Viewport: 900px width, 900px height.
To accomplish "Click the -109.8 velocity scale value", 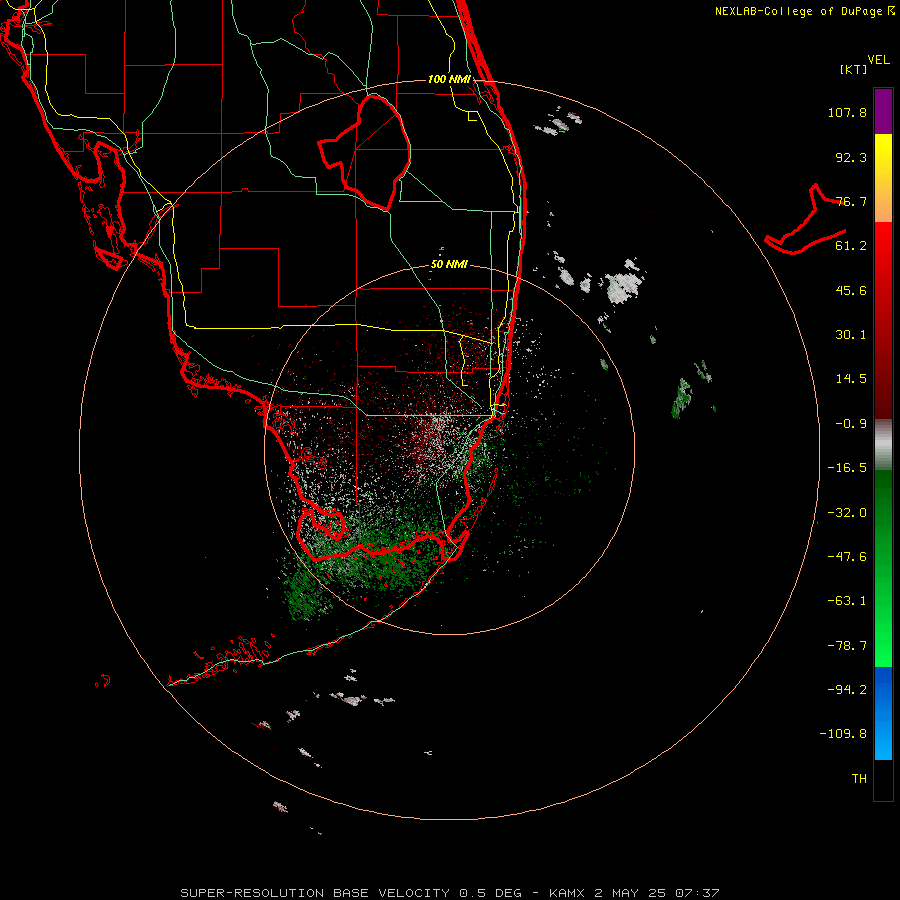I will point(843,734).
